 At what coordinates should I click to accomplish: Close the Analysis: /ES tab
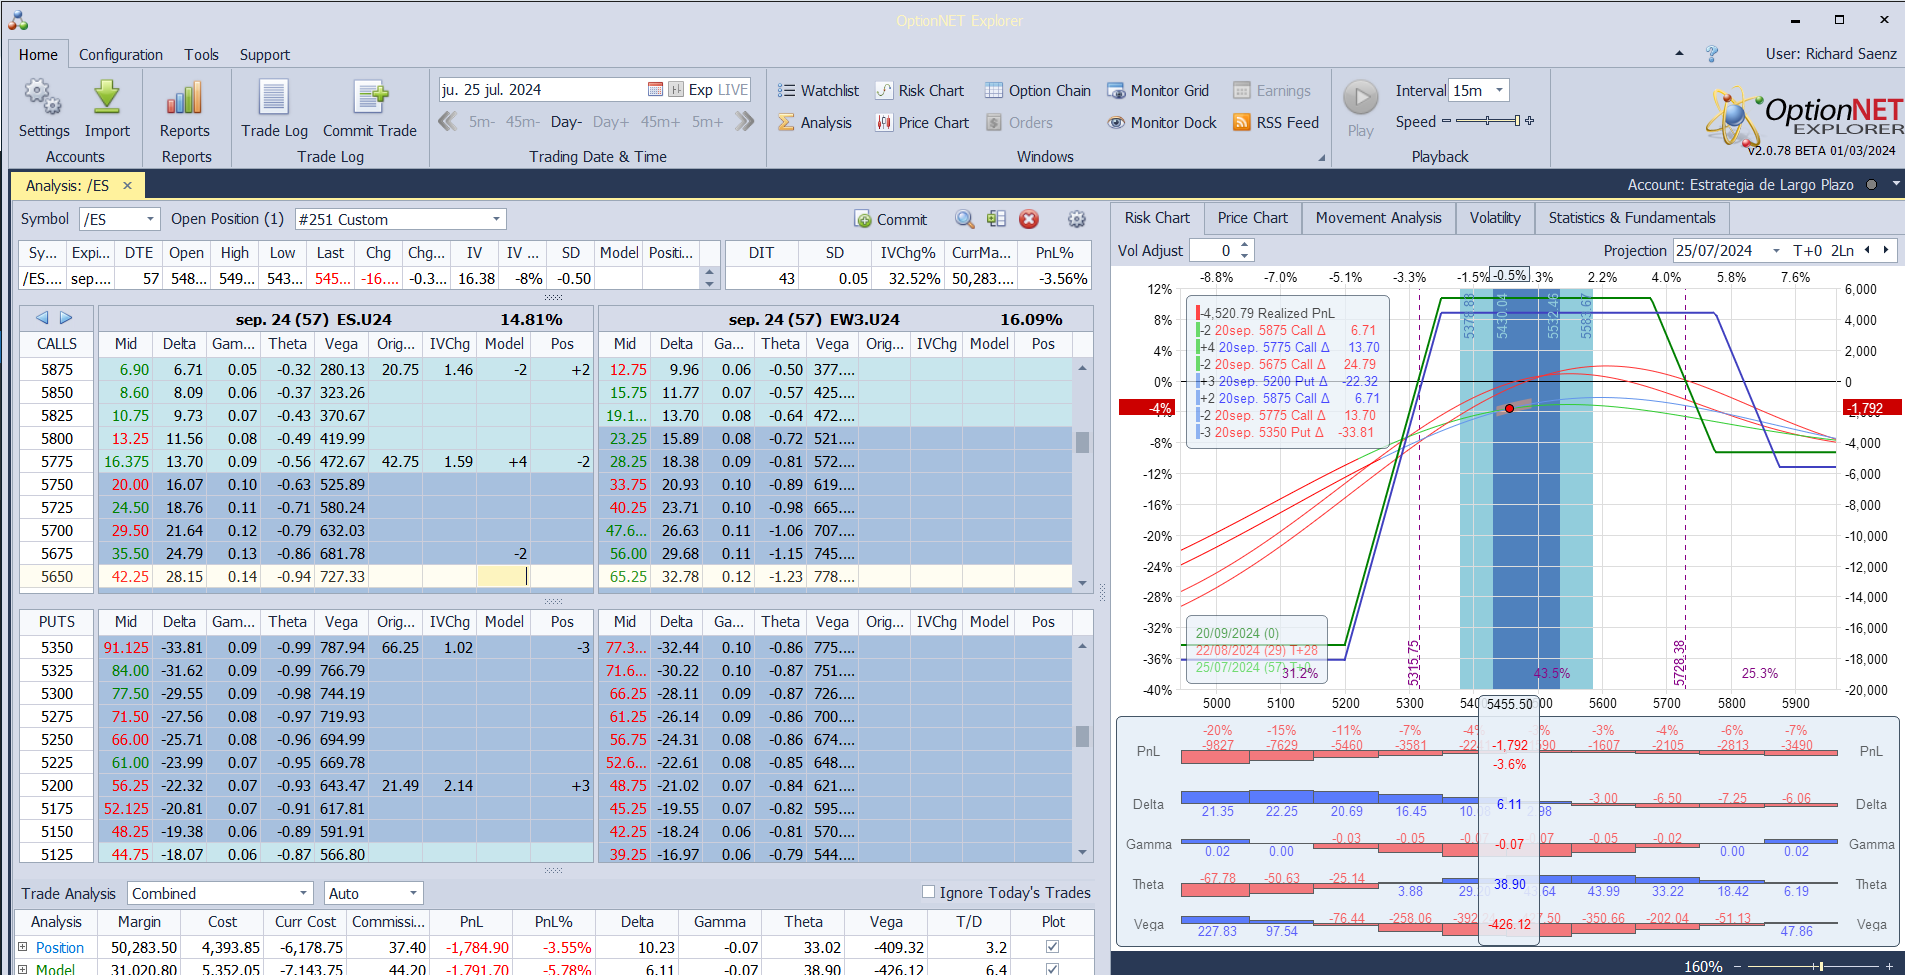[x=127, y=186]
